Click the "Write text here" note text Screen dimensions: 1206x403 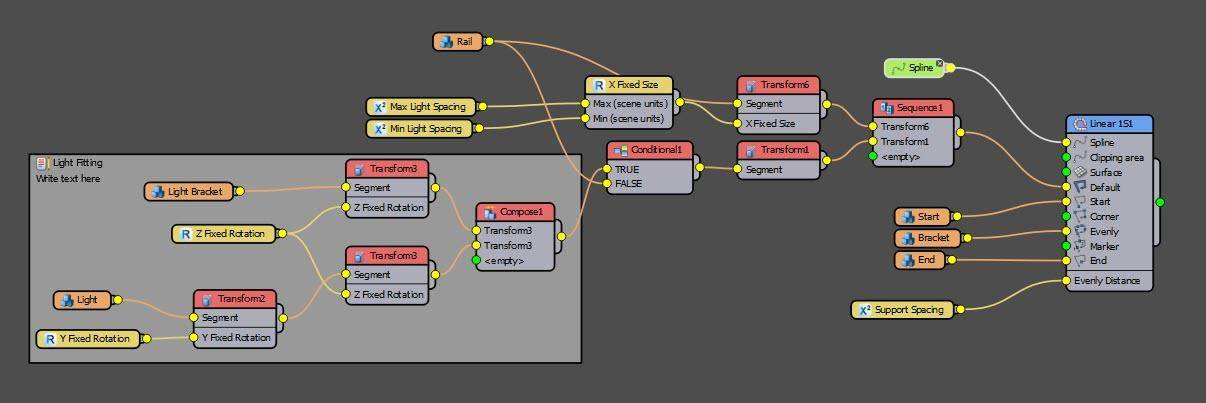[68, 179]
